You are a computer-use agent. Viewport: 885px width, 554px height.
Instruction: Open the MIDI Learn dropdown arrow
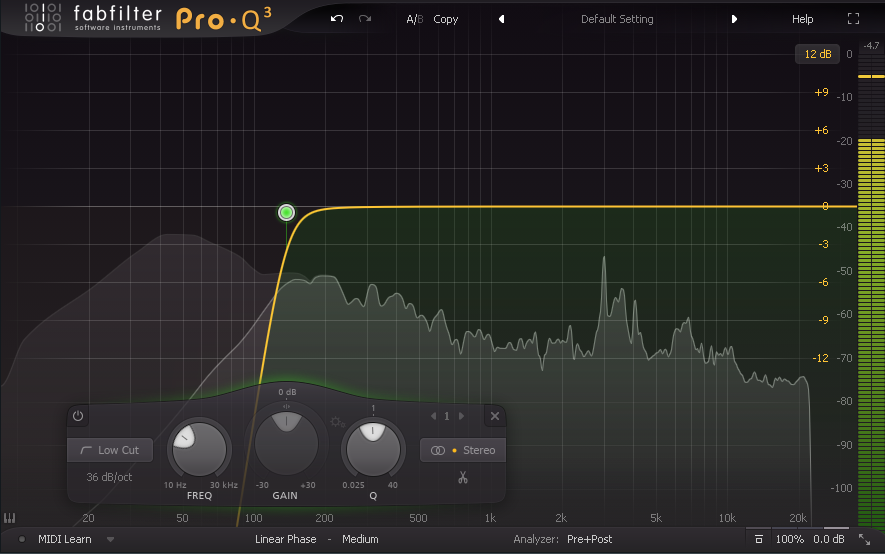(x=111, y=539)
